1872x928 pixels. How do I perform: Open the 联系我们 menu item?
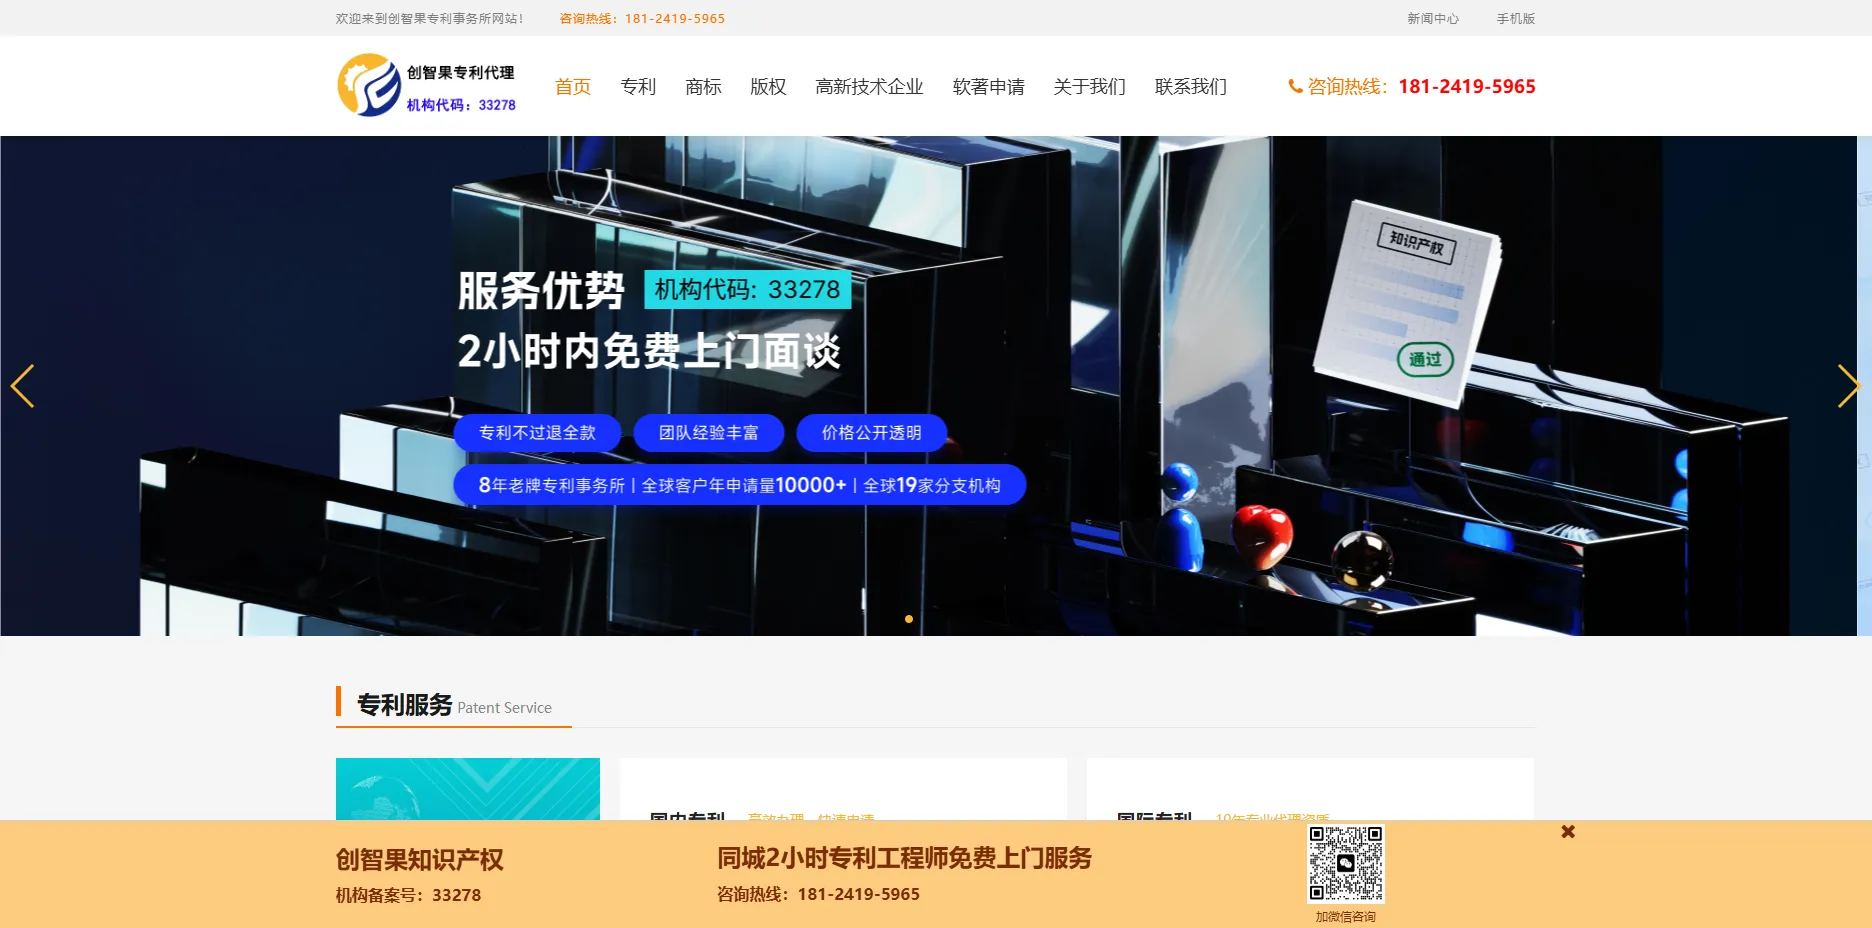click(1190, 87)
